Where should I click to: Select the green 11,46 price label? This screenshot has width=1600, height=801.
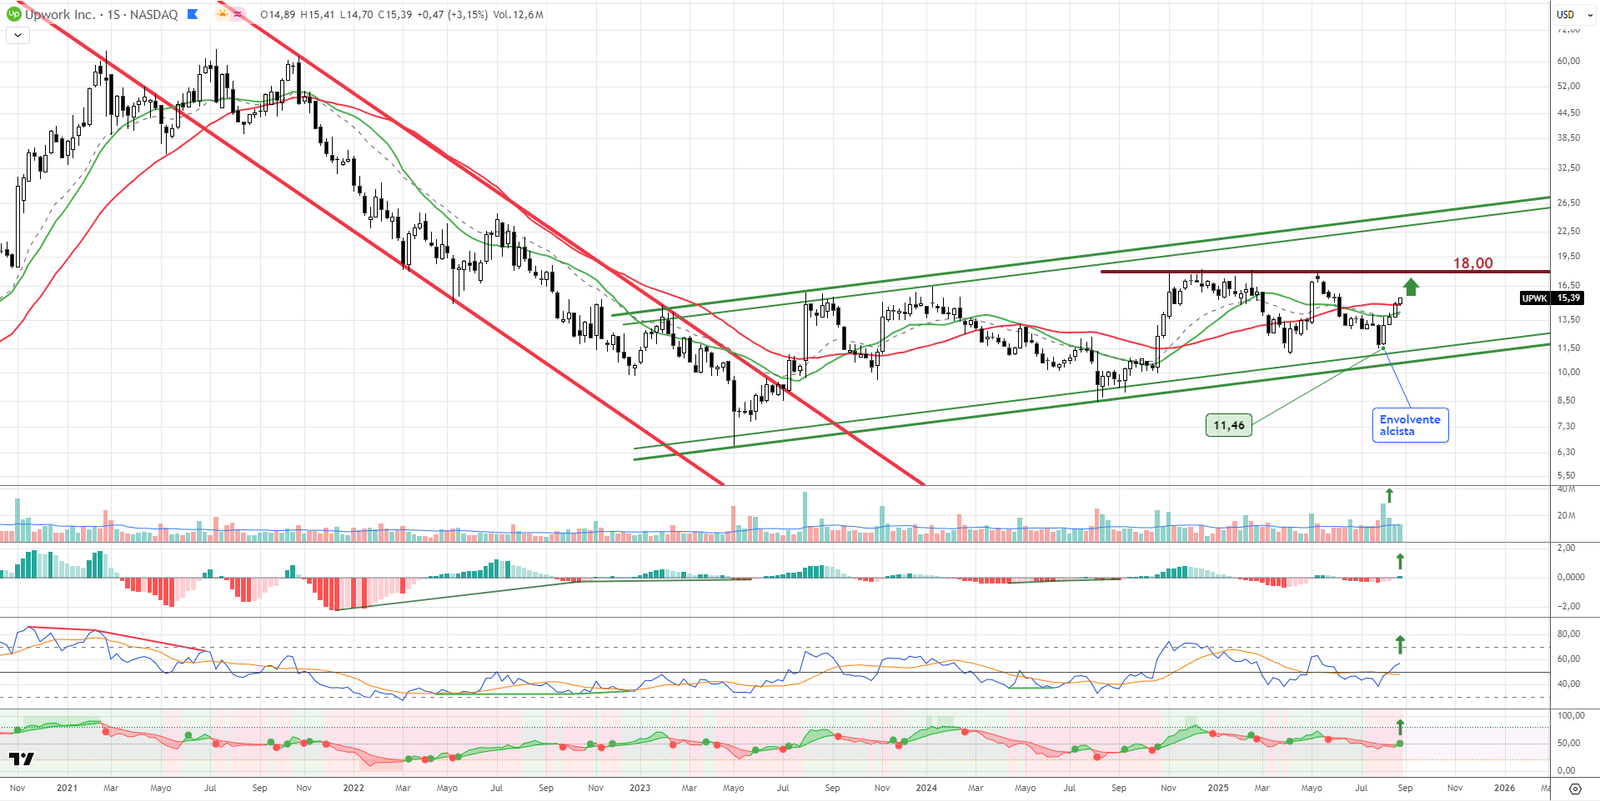tap(1228, 425)
